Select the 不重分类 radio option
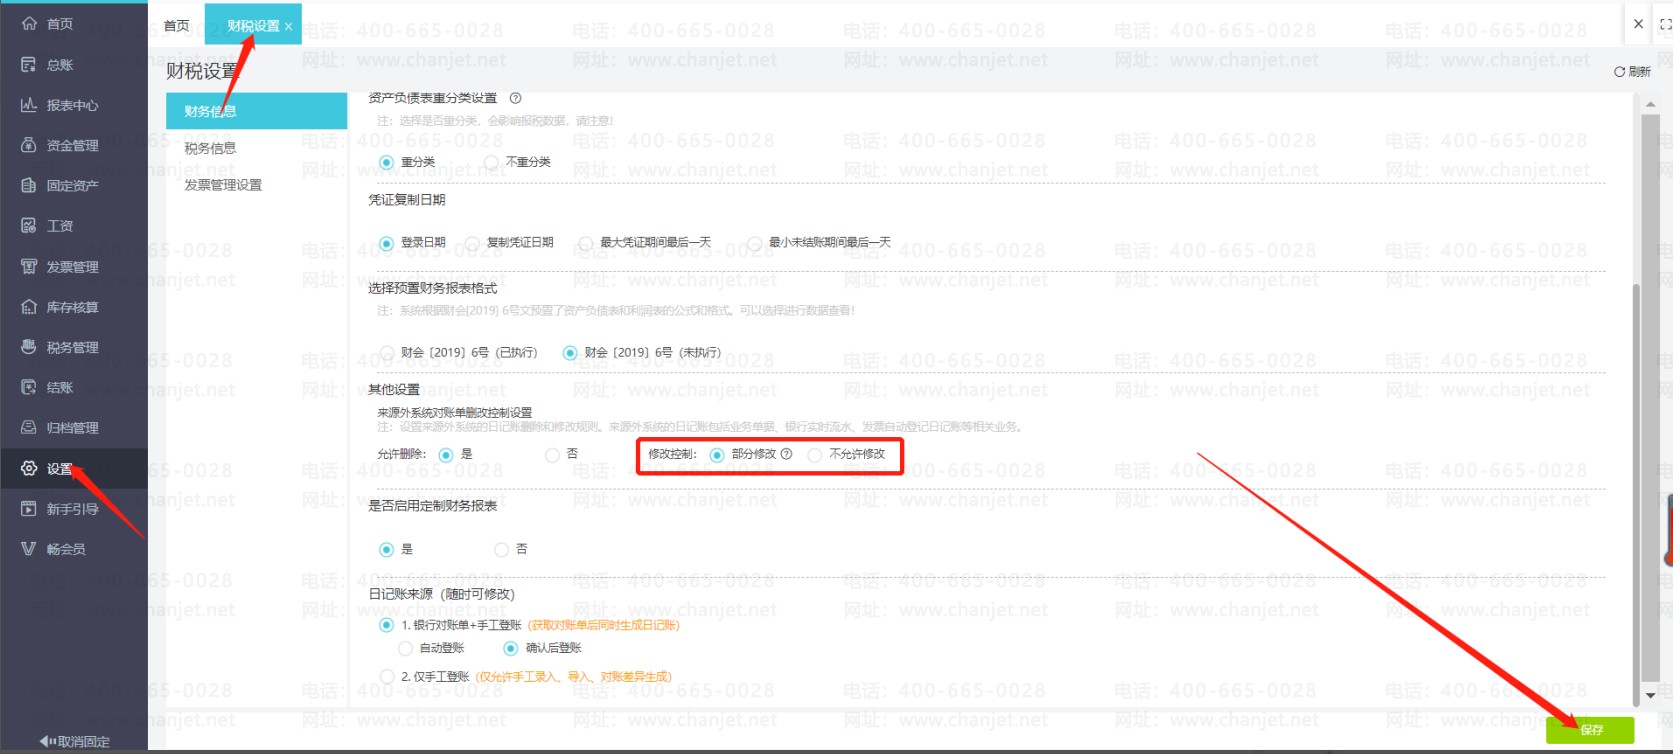1673x754 pixels. pos(491,162)
